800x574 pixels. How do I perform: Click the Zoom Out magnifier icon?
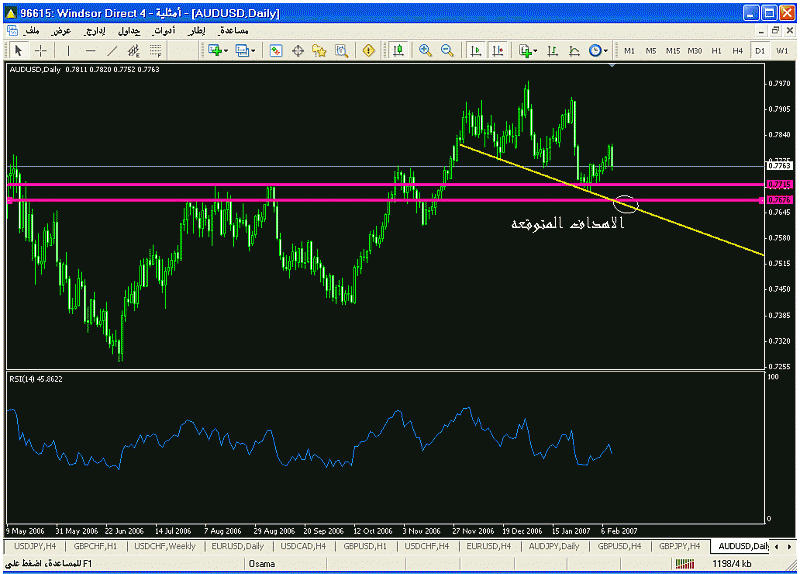click(447, 50)
